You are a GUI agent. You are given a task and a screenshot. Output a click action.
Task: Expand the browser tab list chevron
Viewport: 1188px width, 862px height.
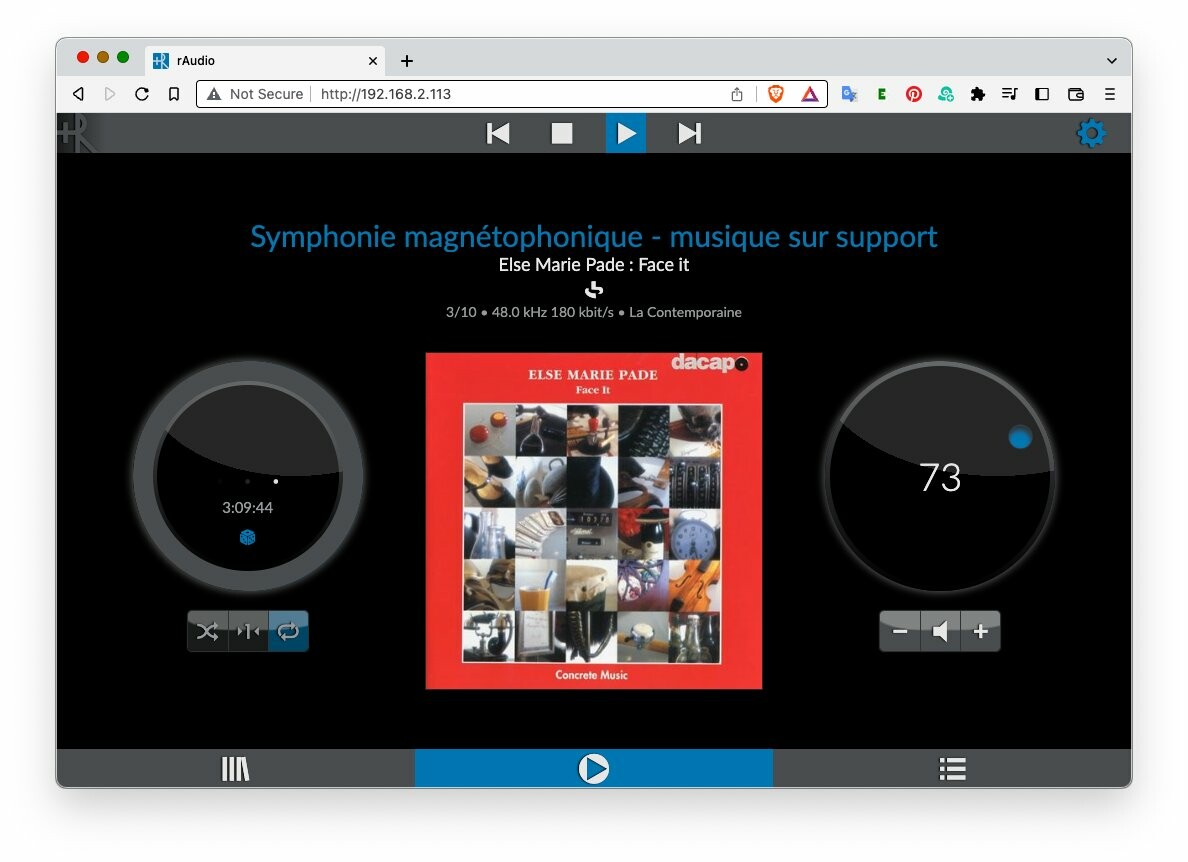click(1111, 61)
